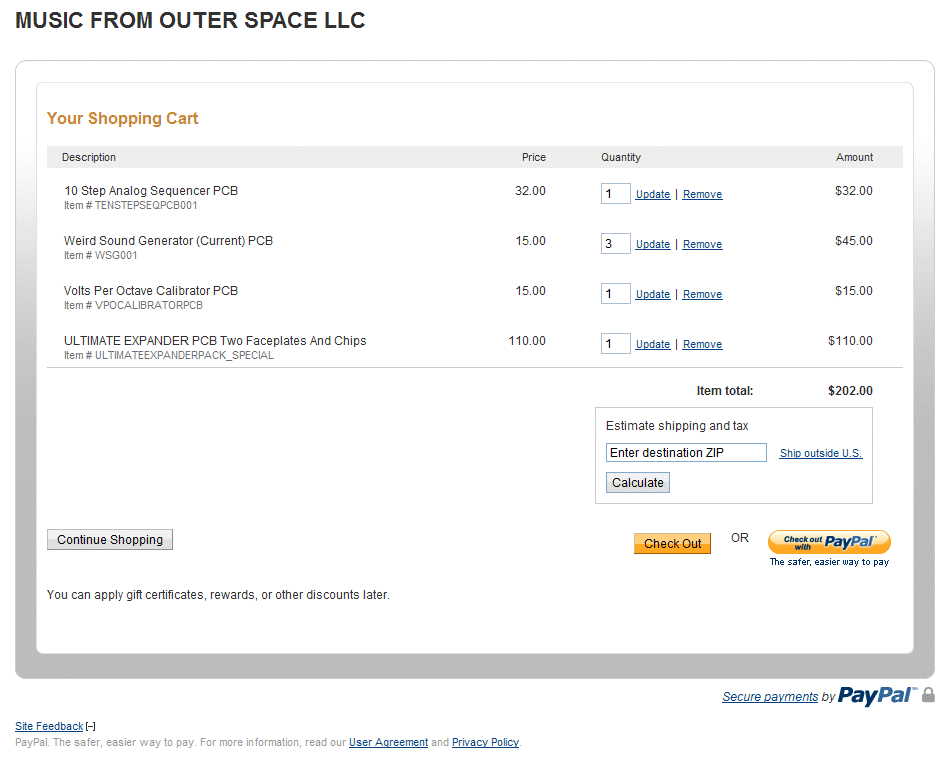This screenshot has width=948, height=759.
Task: Remove the 10 Step Analog Sequencer PCB
Action: pyautogui.click(x=702, y=195)
